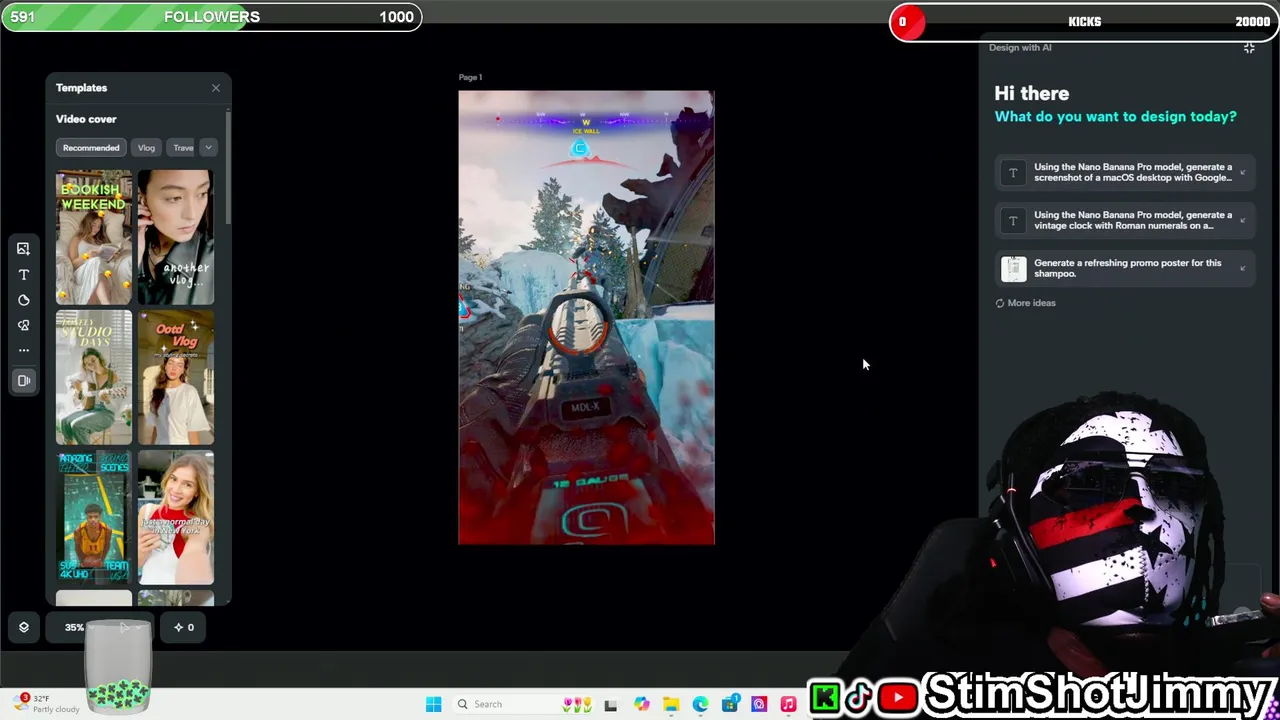Select the Travel template filter
This screenshot has width=1280, height=720.
click(x=182, y=148)
